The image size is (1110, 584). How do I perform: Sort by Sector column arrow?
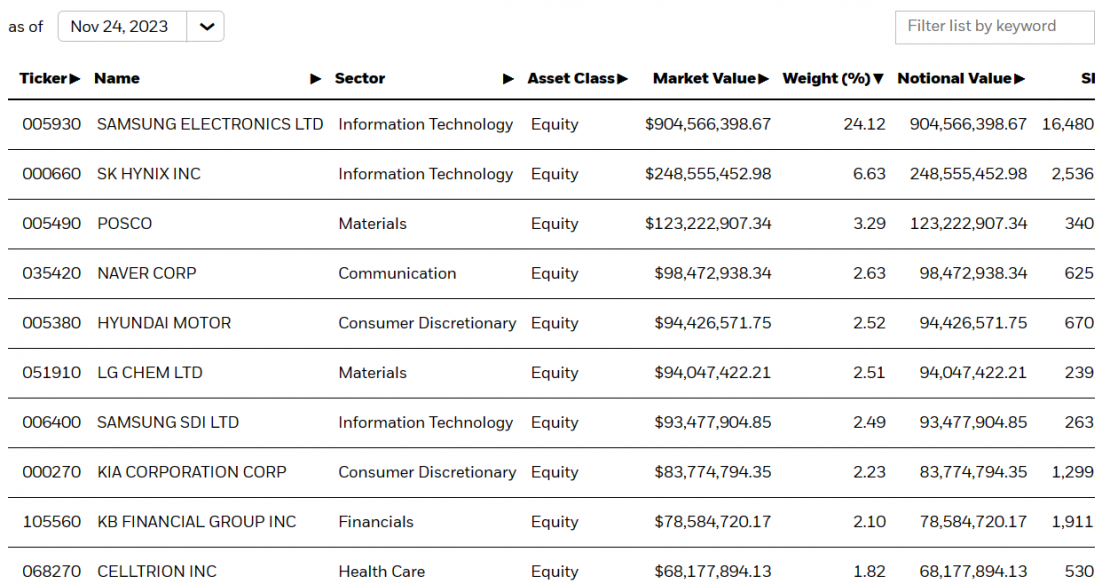508,78
